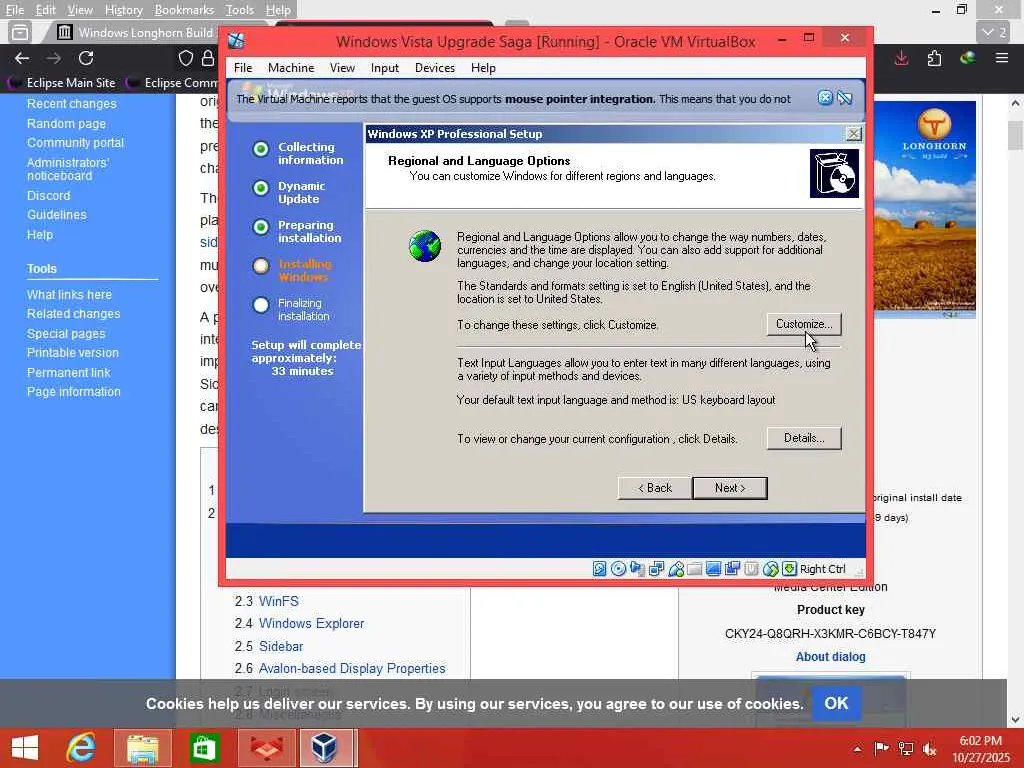Open the Random page link
This screenshot has width=1024, height=768.
(66, 123)
